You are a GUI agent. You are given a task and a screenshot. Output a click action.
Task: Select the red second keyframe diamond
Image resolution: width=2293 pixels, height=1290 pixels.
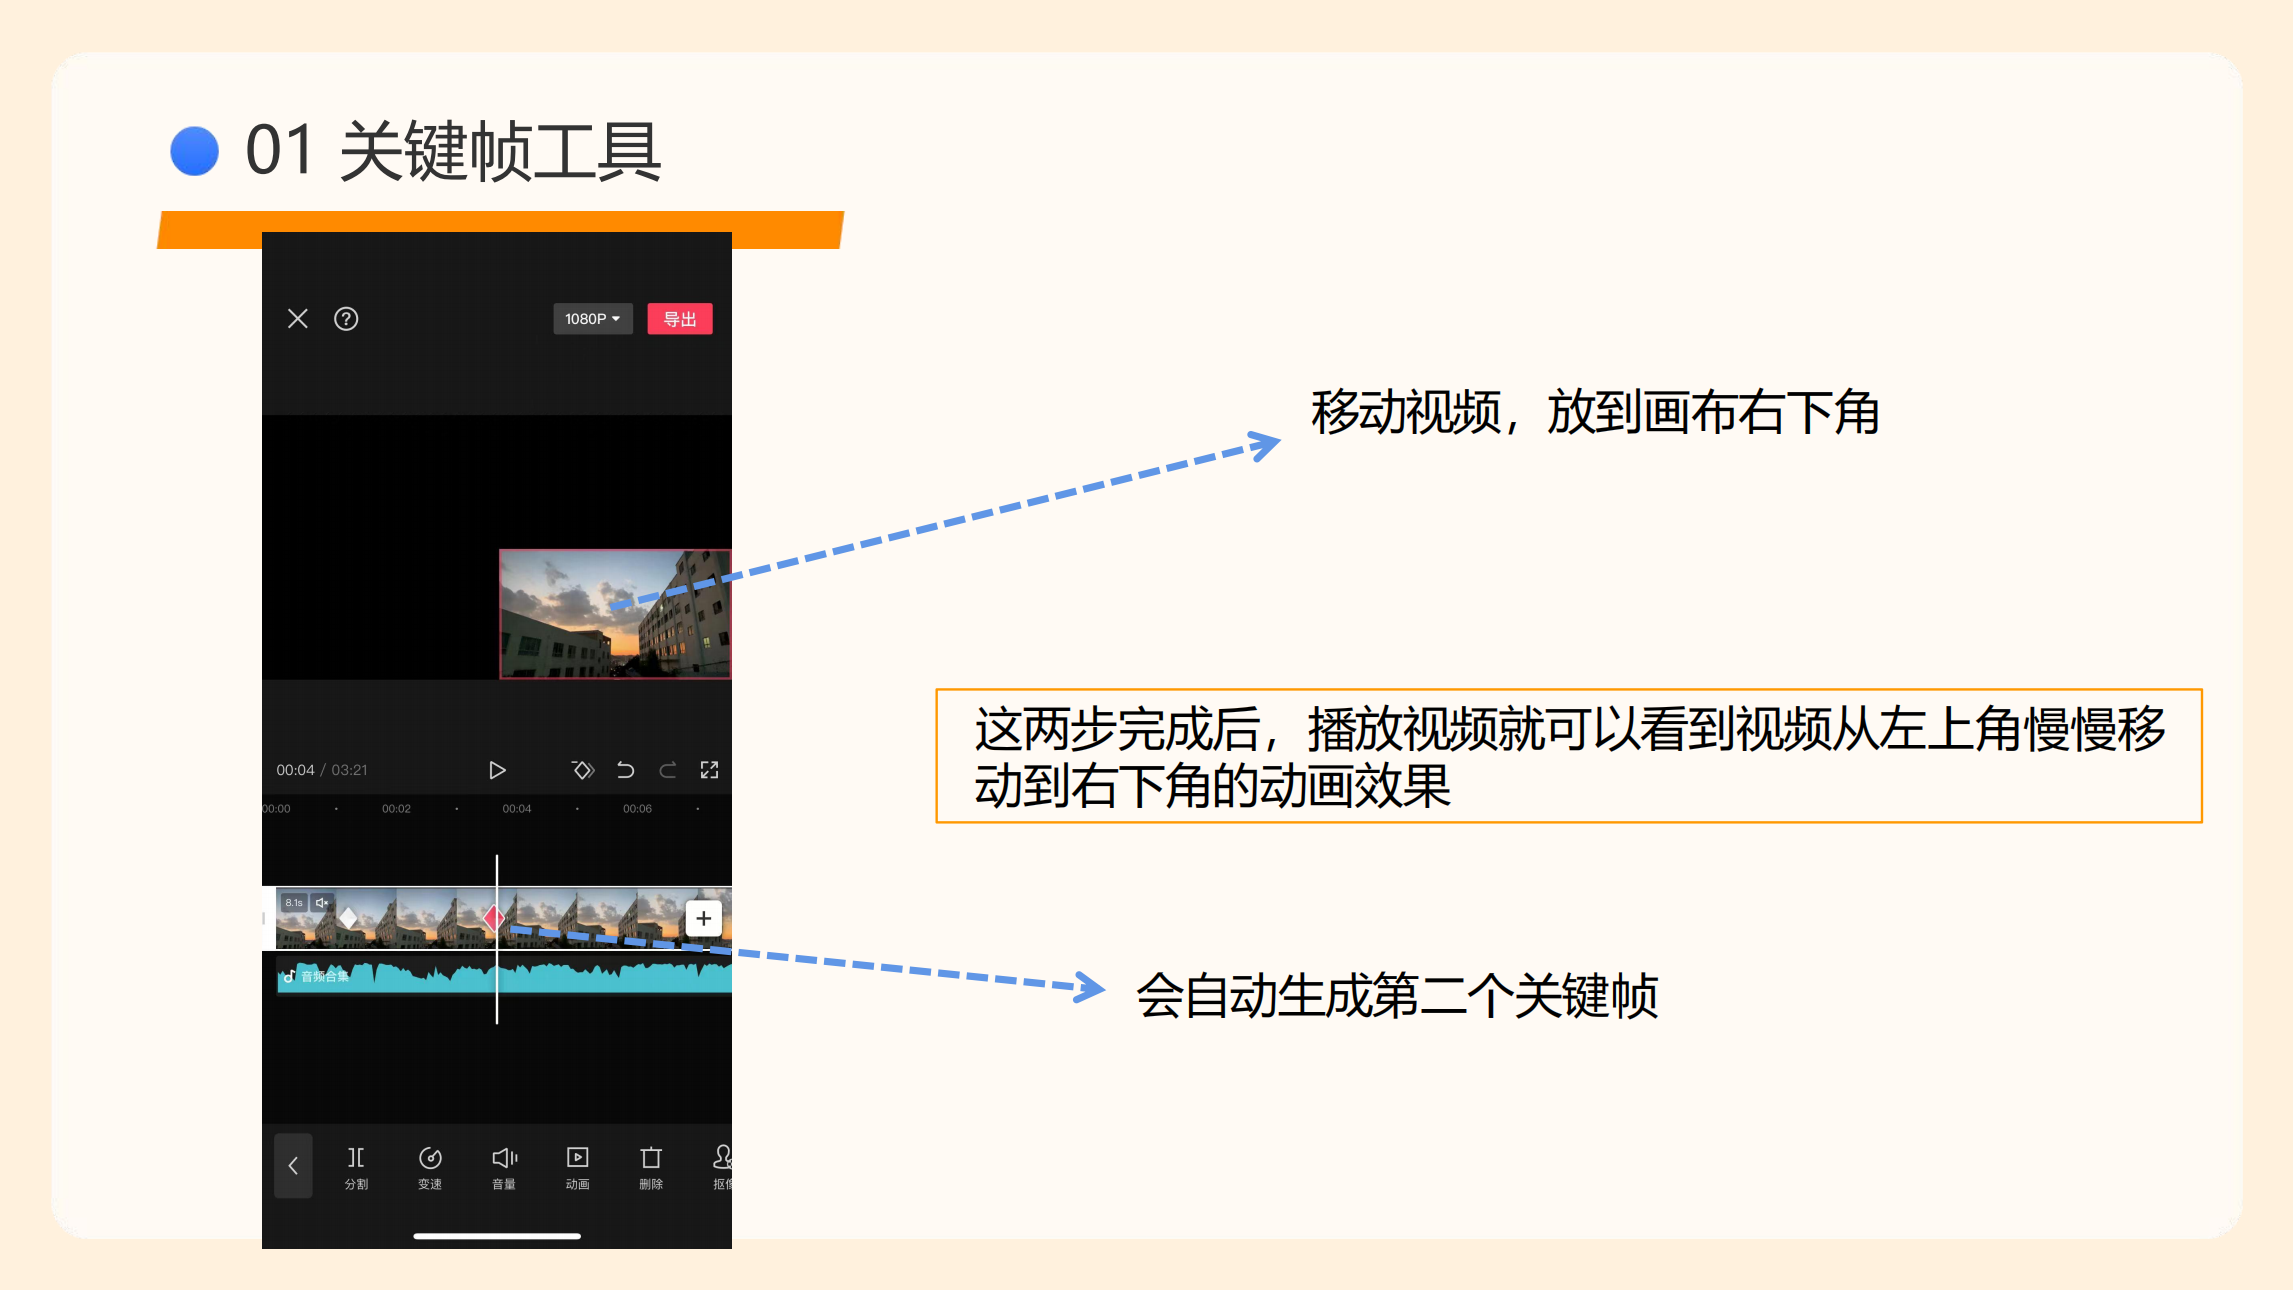493,917
